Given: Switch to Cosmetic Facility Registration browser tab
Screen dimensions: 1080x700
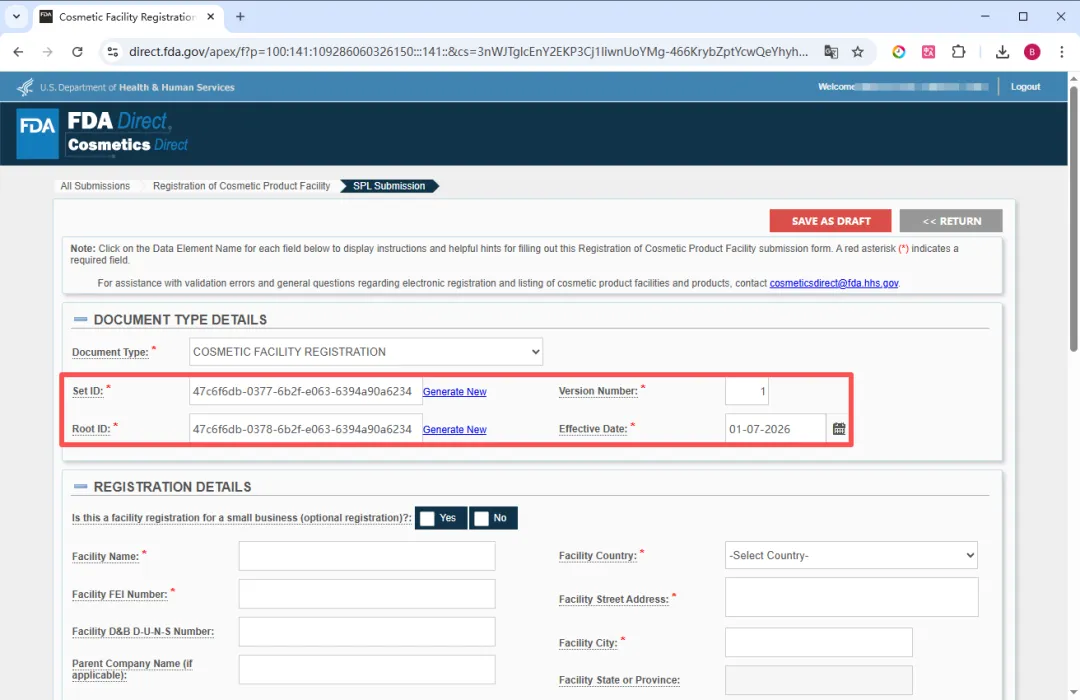Looking at the screenshot, I should pyautogui.click(x=127, y=17).
